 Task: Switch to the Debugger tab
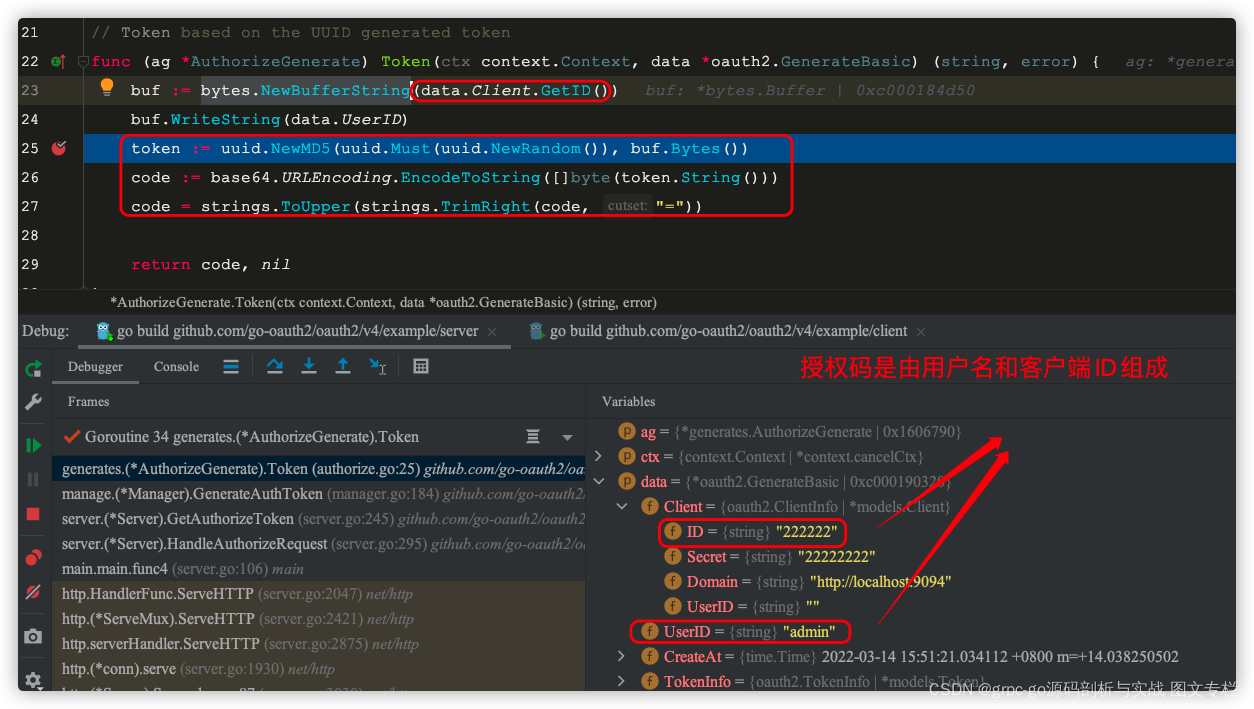pos(95,367)
